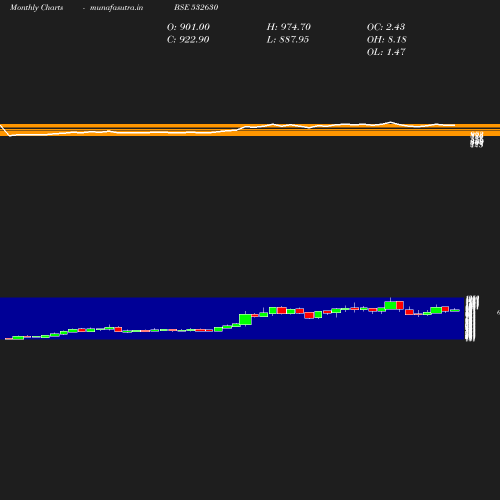Click the 'OC: 2.43' value

click(386, 27)
